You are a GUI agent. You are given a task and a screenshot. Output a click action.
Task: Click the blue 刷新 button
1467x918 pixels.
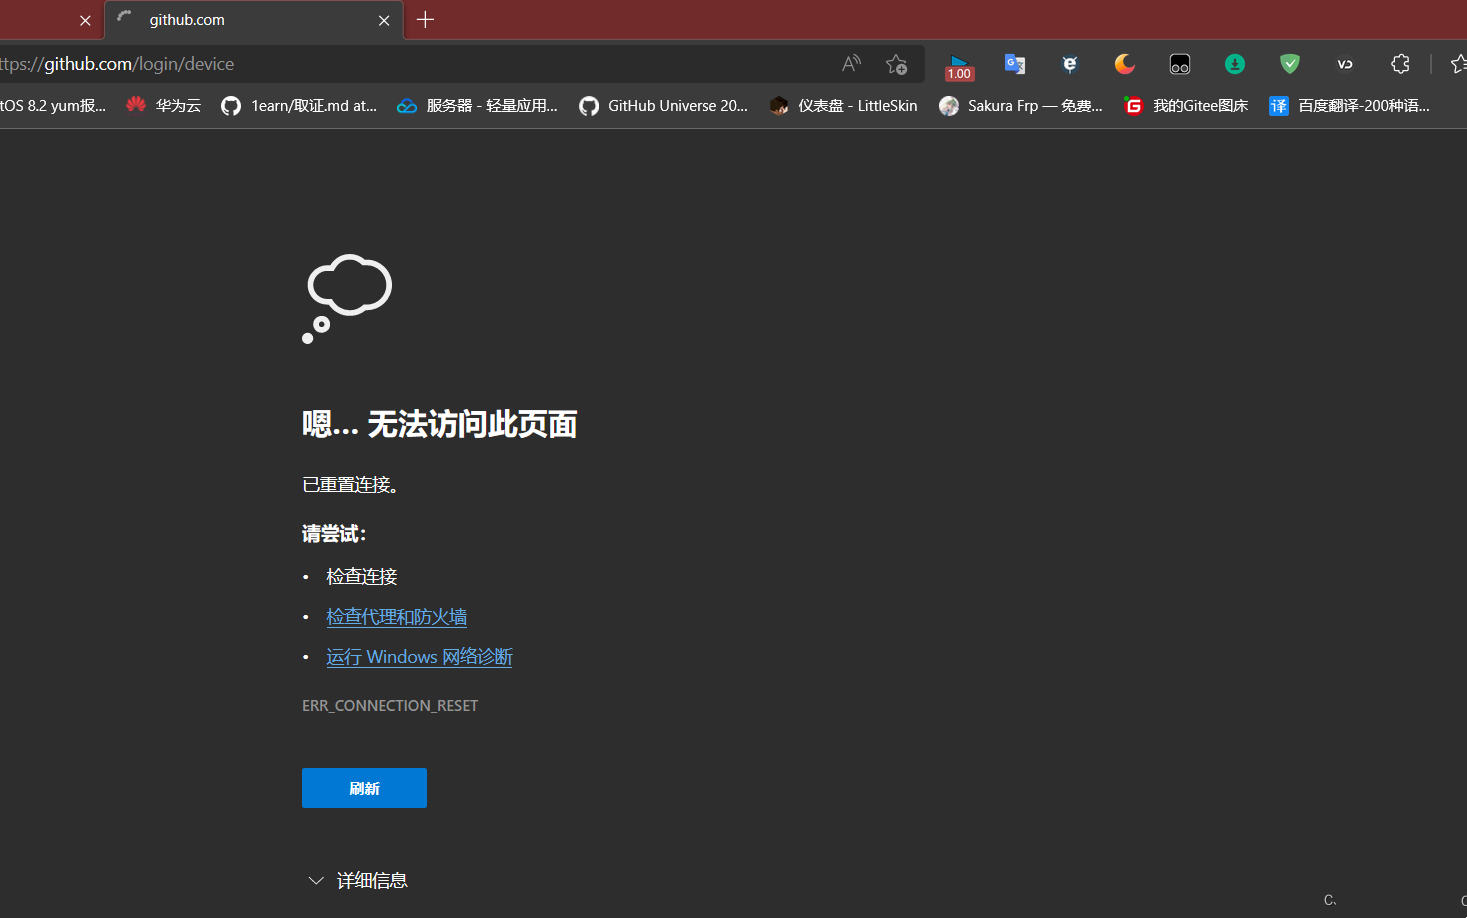(x=364, y=788)
